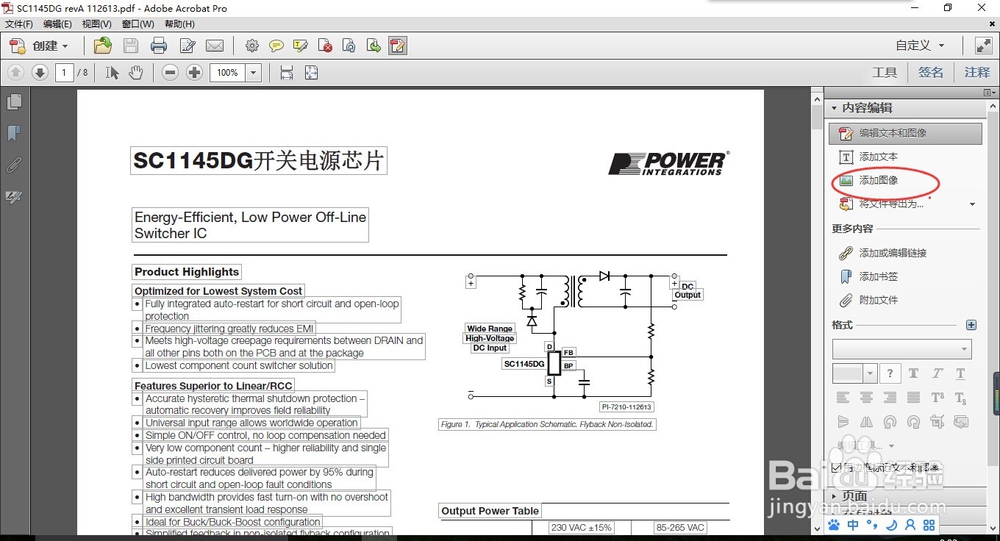Switch to the 工具 (Tools) pane
The width and height of the screenshot is (1000, 541).
[885, 73]
